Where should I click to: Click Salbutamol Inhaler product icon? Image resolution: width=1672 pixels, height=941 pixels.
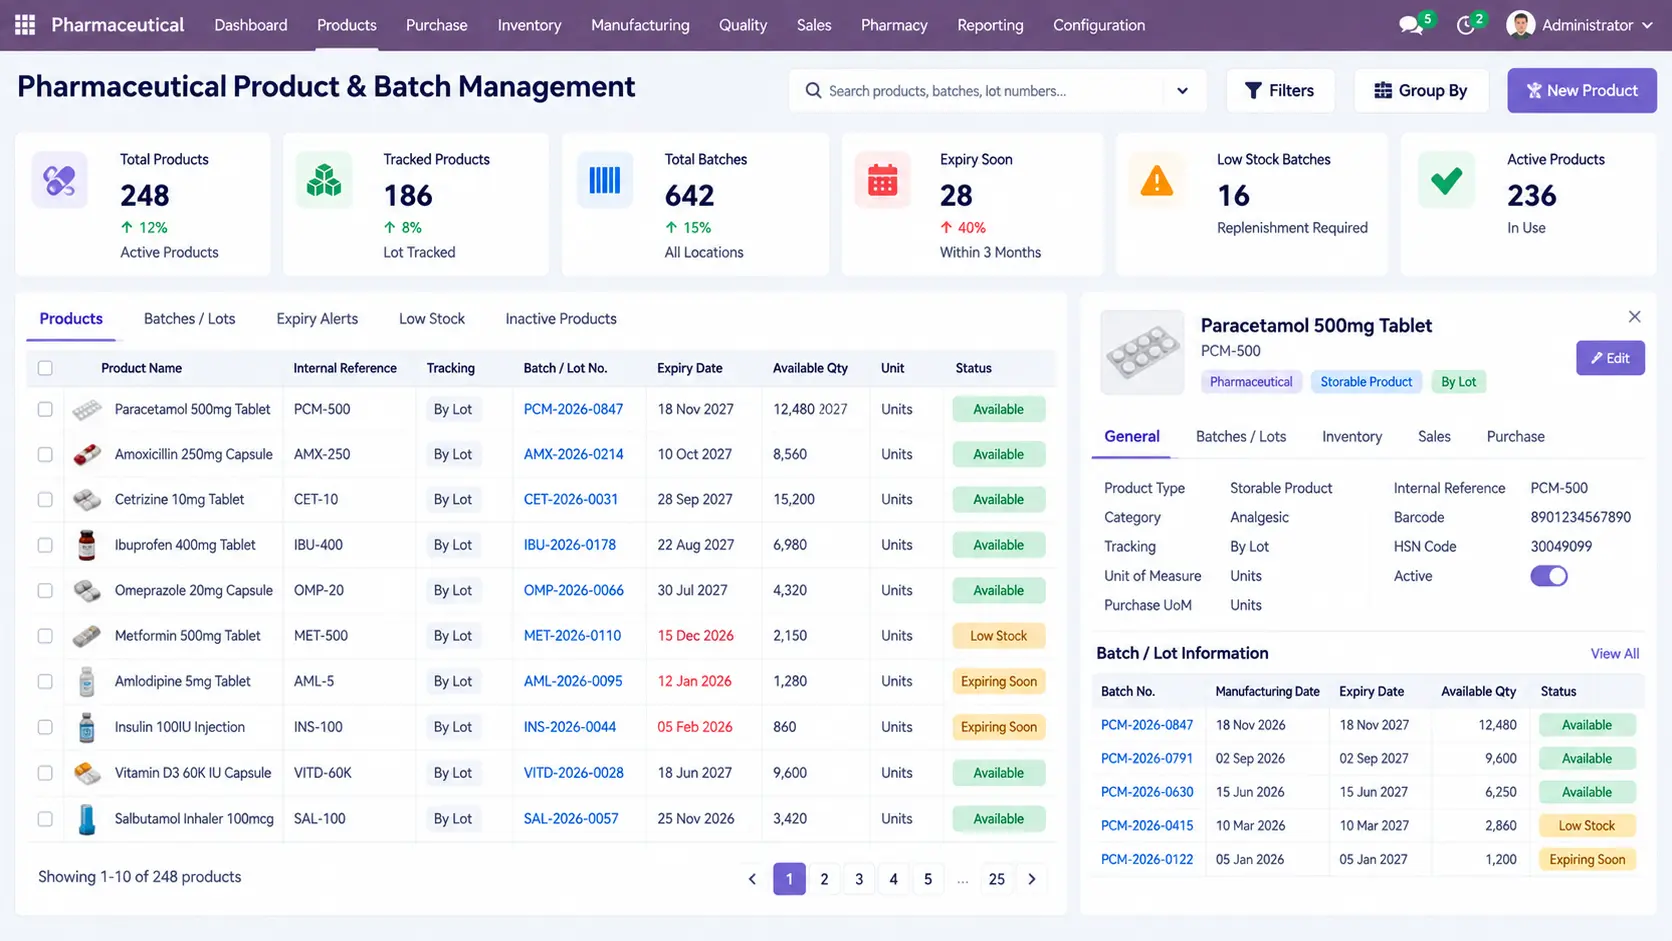pos(87,819)
